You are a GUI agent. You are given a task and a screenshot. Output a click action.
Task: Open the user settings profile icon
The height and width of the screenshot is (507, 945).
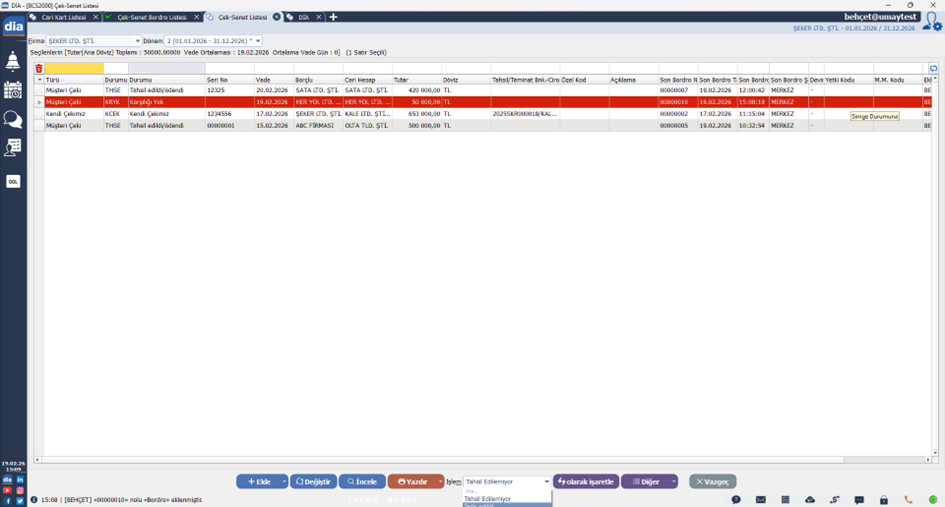pos(932,22)
